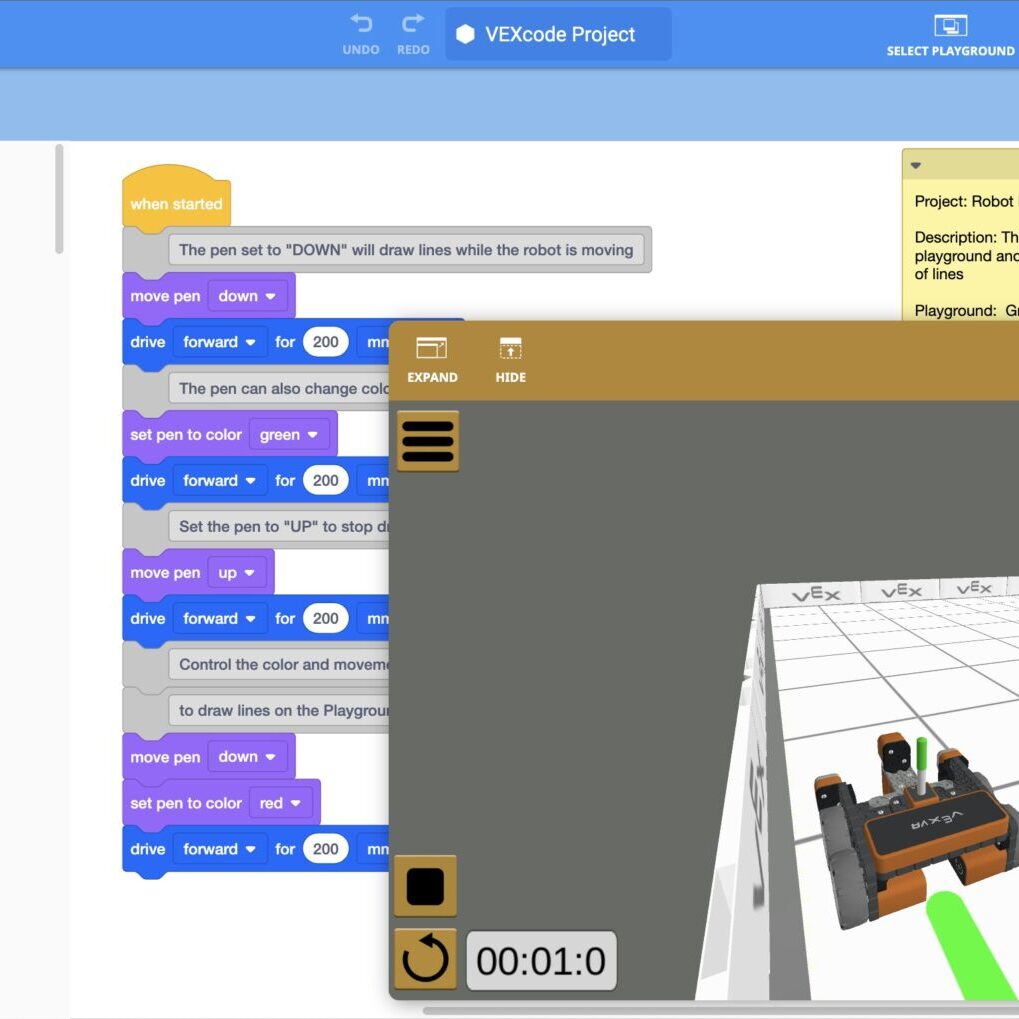Select the 'move pen' up block label
Viewport: 1019px width, 1019px height.
click(165, 573)
